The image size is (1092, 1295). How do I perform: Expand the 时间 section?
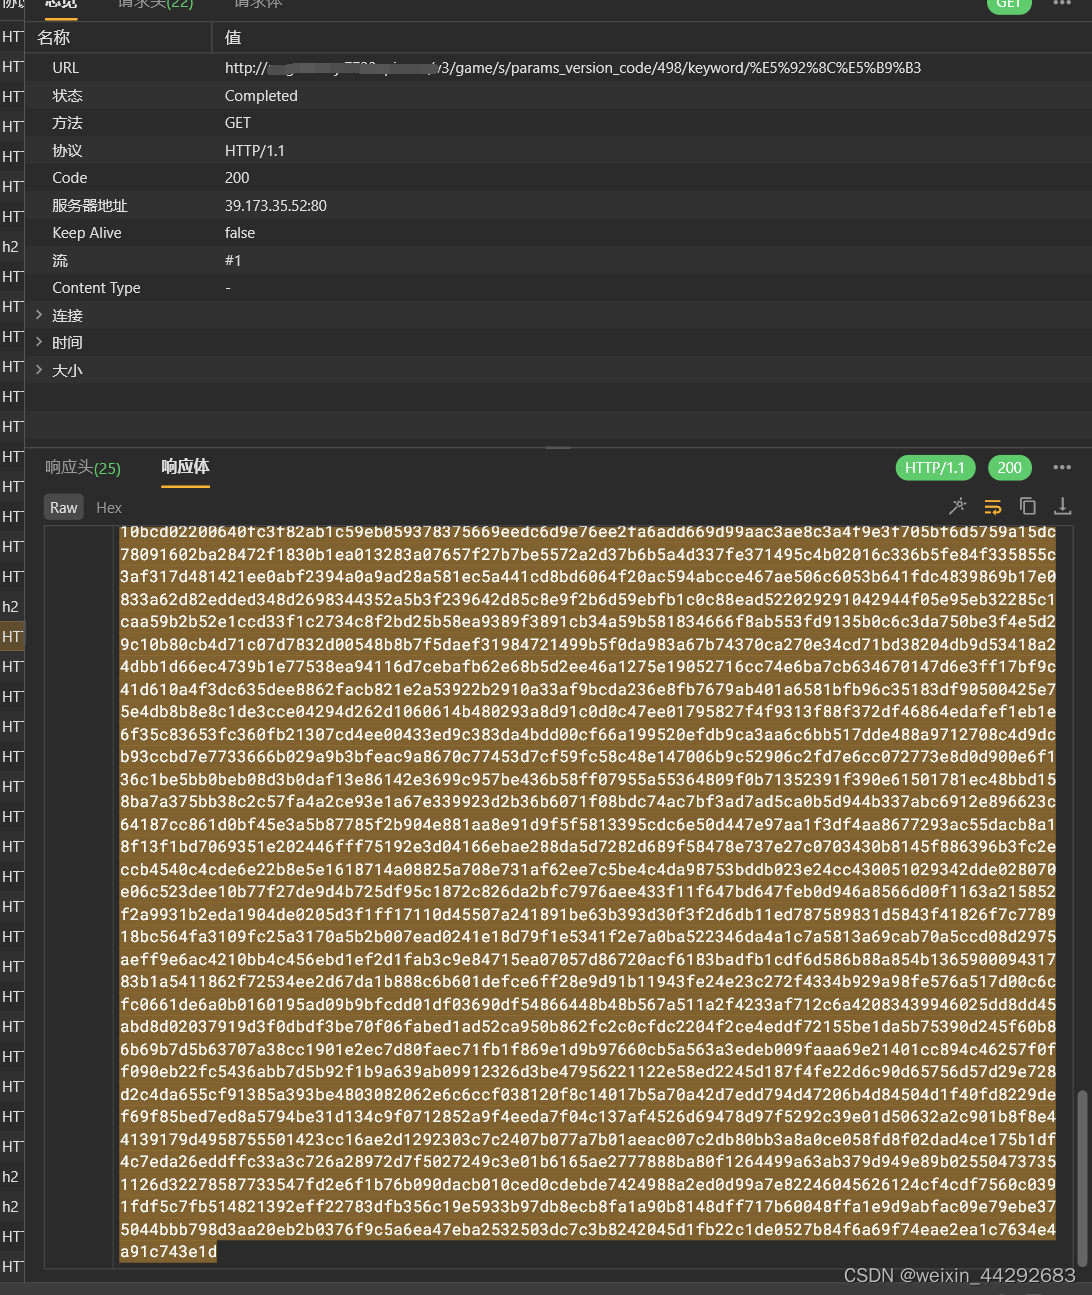[39, 342]
